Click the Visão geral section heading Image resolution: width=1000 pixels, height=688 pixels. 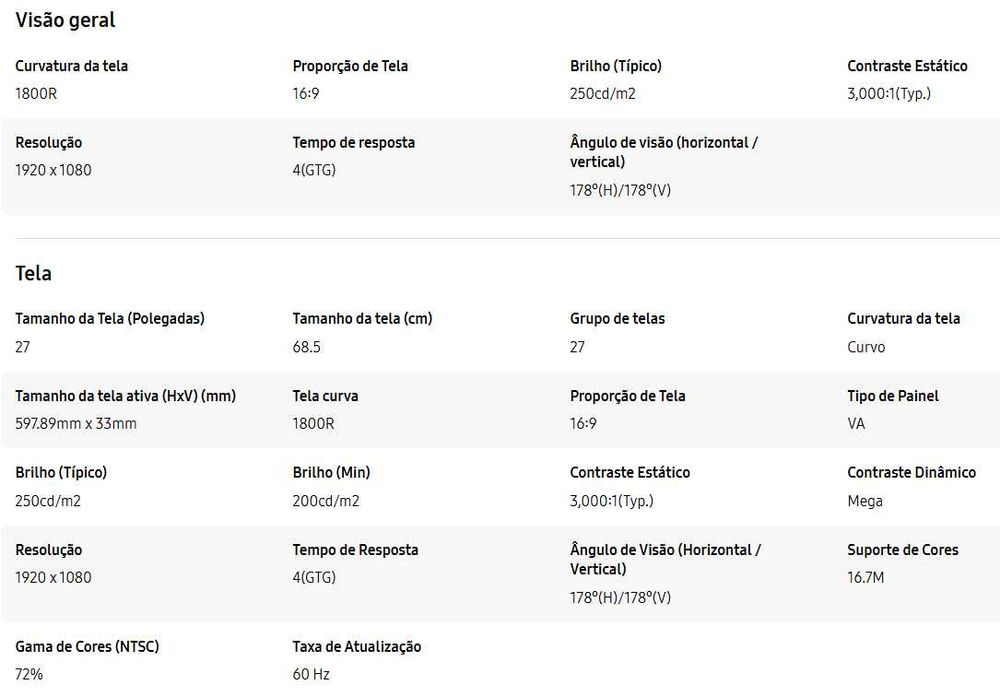[x=65, y=20]
